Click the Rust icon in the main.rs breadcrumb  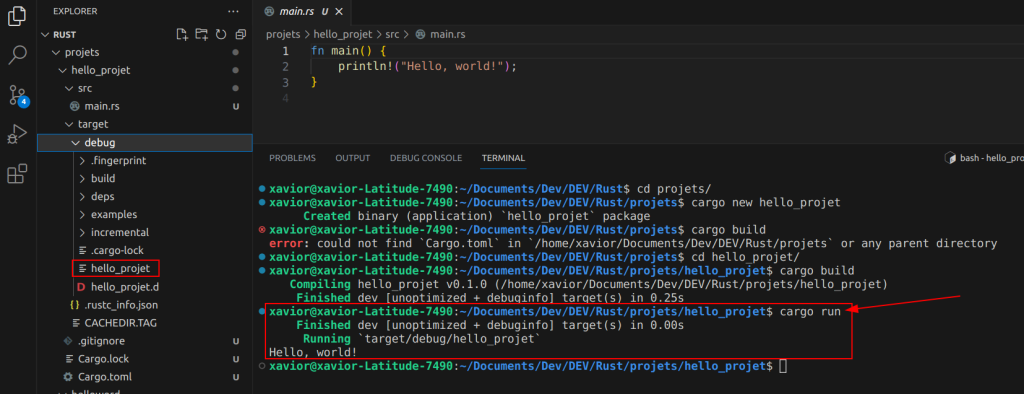pyautogui.click(x=420, y=35)
